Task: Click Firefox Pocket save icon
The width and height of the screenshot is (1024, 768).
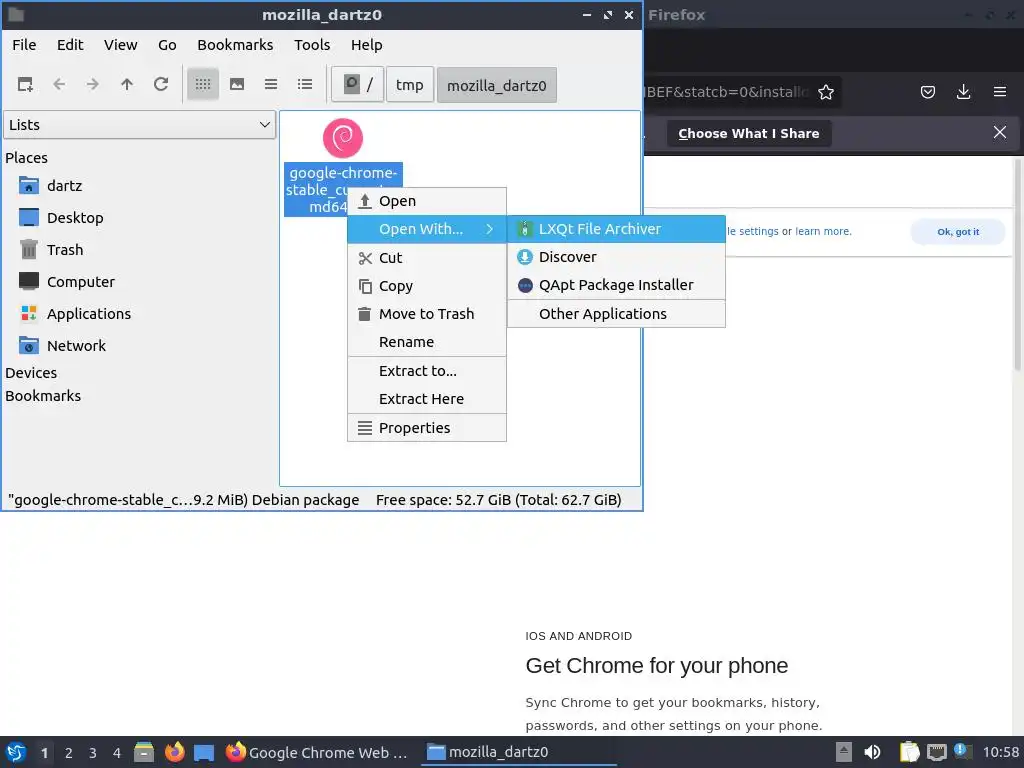Action: coord(928,92)
